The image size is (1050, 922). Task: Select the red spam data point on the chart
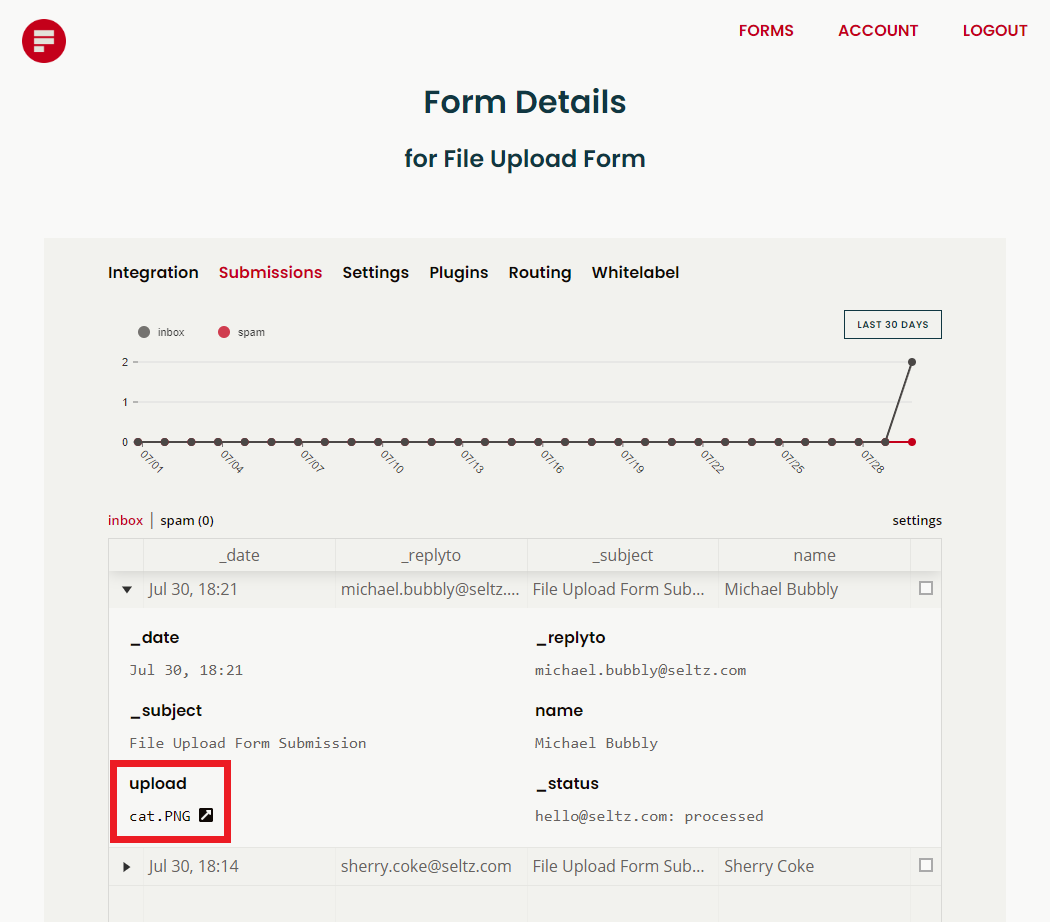[911, 440]
